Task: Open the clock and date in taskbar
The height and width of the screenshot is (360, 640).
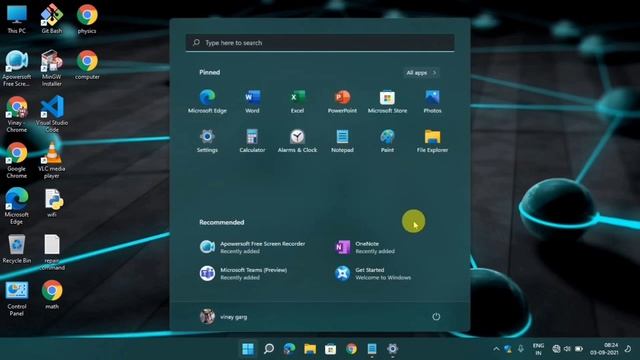Action: coord(604,349)
